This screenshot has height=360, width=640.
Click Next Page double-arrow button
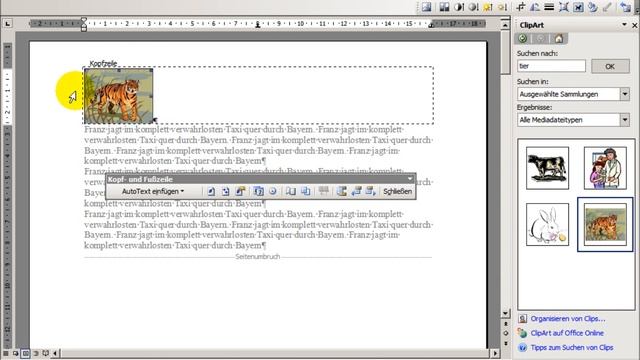pyautogui.click(x=506, y=343)
